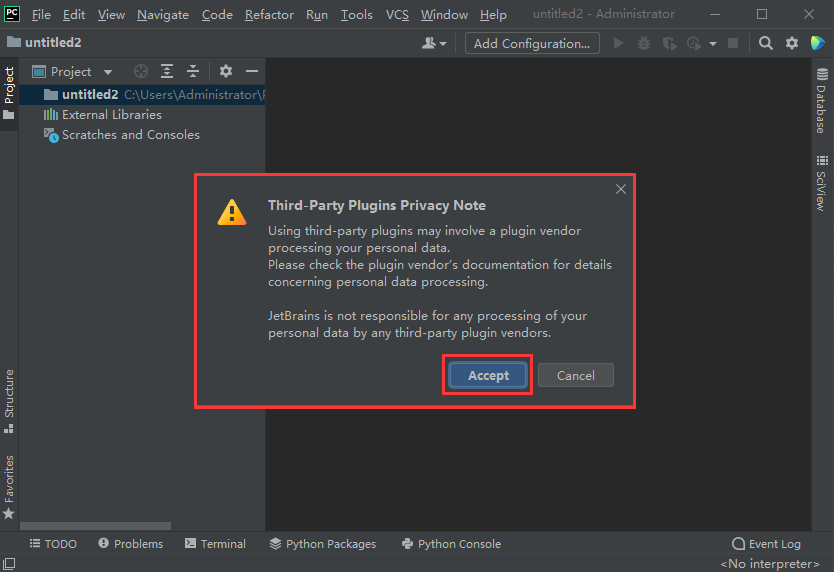The width and height of the screenshot is (834, 572).
Task: Open the SciView side panel
Action: 822,183
